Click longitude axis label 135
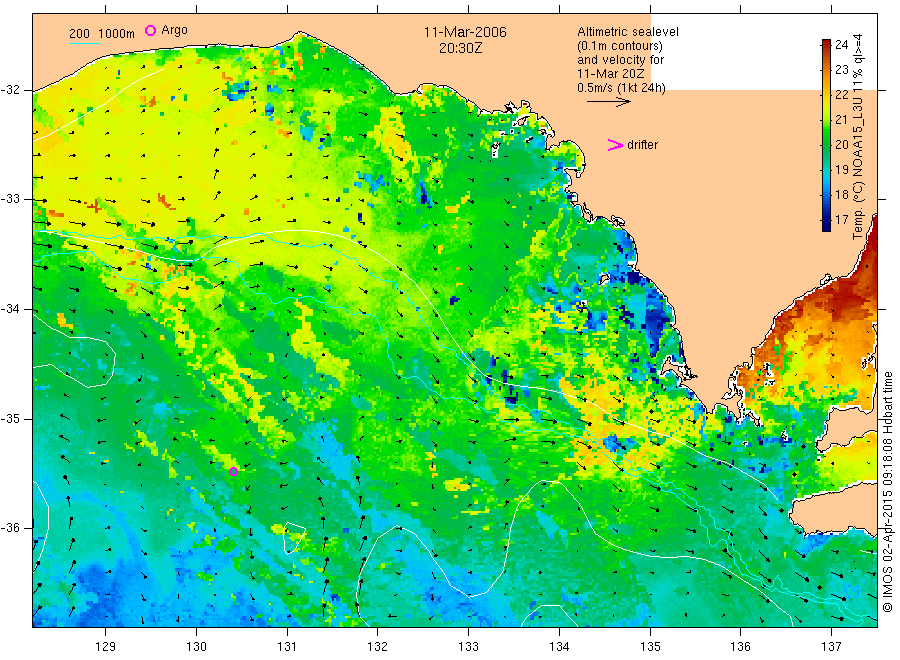The height and width of the screenshot is (660, 900). pyautogui.click(x=650, y=646)
